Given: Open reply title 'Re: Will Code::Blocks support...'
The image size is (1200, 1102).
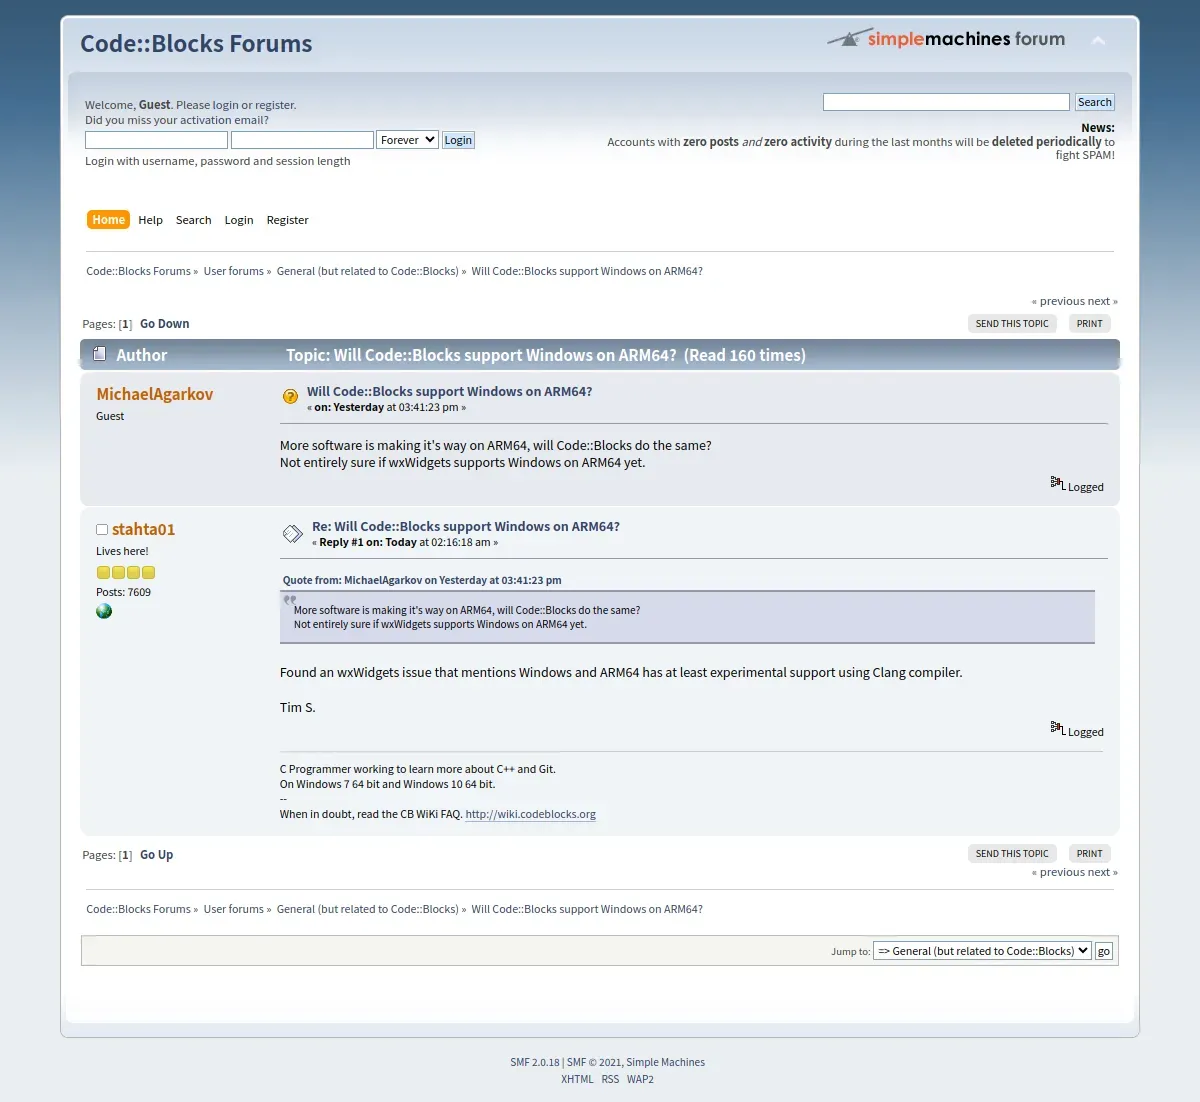Looking at the screenshot, I should [x=465, y=527].
